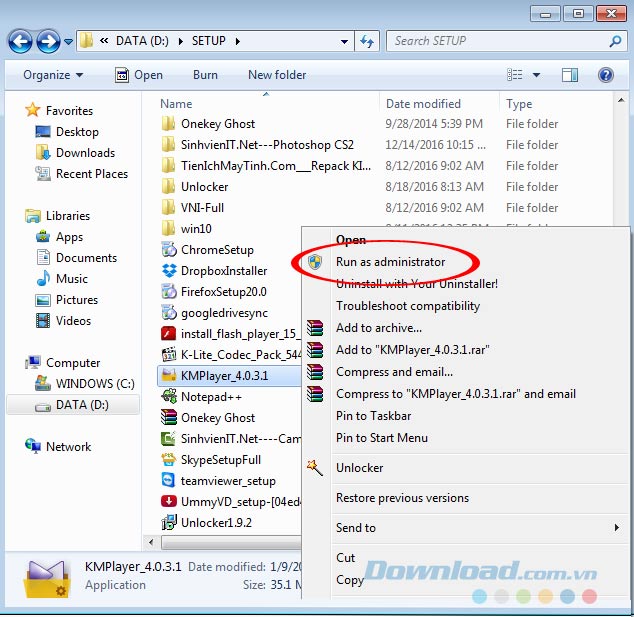Select the teamviewer_setup icon

[x=169, y=481]
